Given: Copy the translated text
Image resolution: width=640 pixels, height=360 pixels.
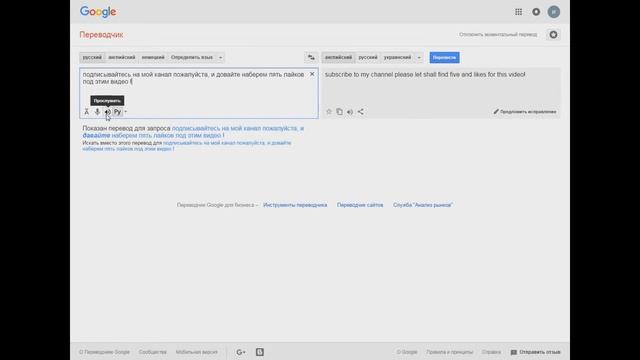Looking at the screenshot, I should tap(339, 111).
